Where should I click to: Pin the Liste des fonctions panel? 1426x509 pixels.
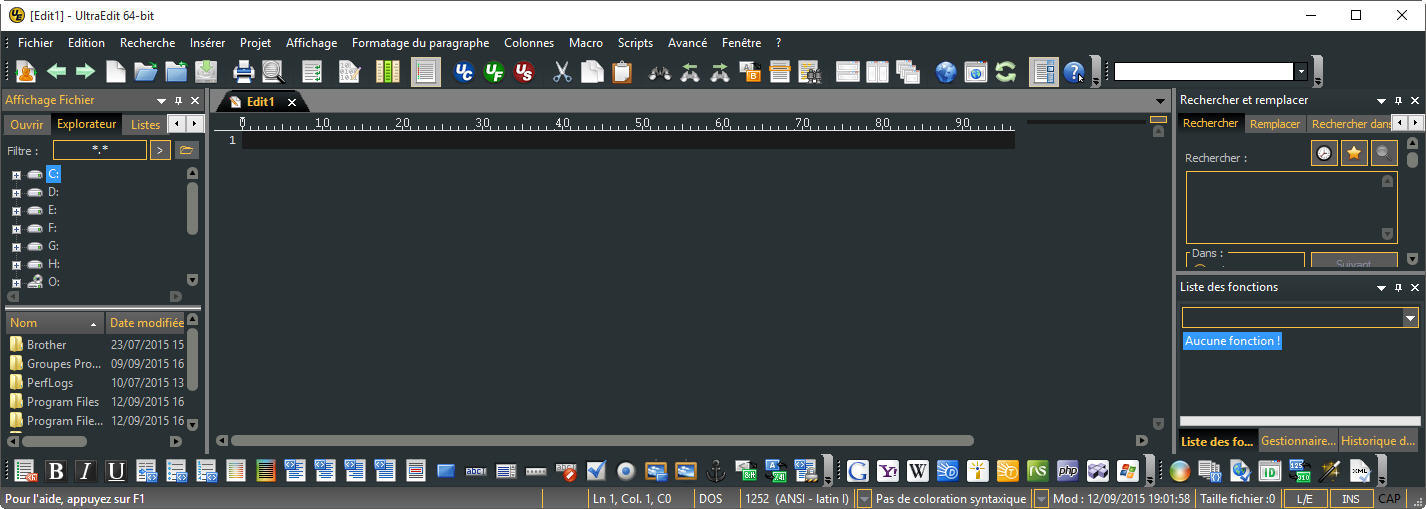click(x=1398, y=288)
